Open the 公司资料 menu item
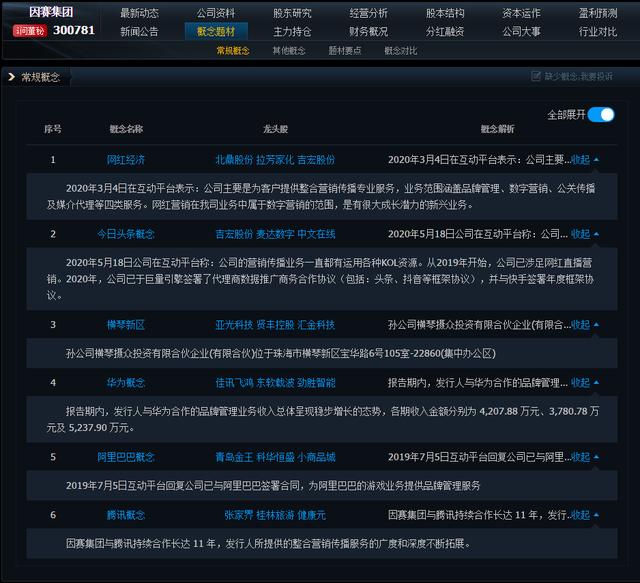The width and height of the screenshot is (640, 583). pyautogui.click(x=216, y=13)
